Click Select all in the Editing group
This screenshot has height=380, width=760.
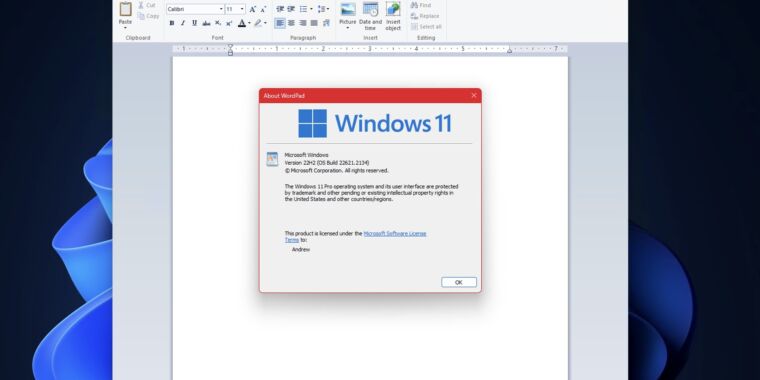click(x=426, y=27)
